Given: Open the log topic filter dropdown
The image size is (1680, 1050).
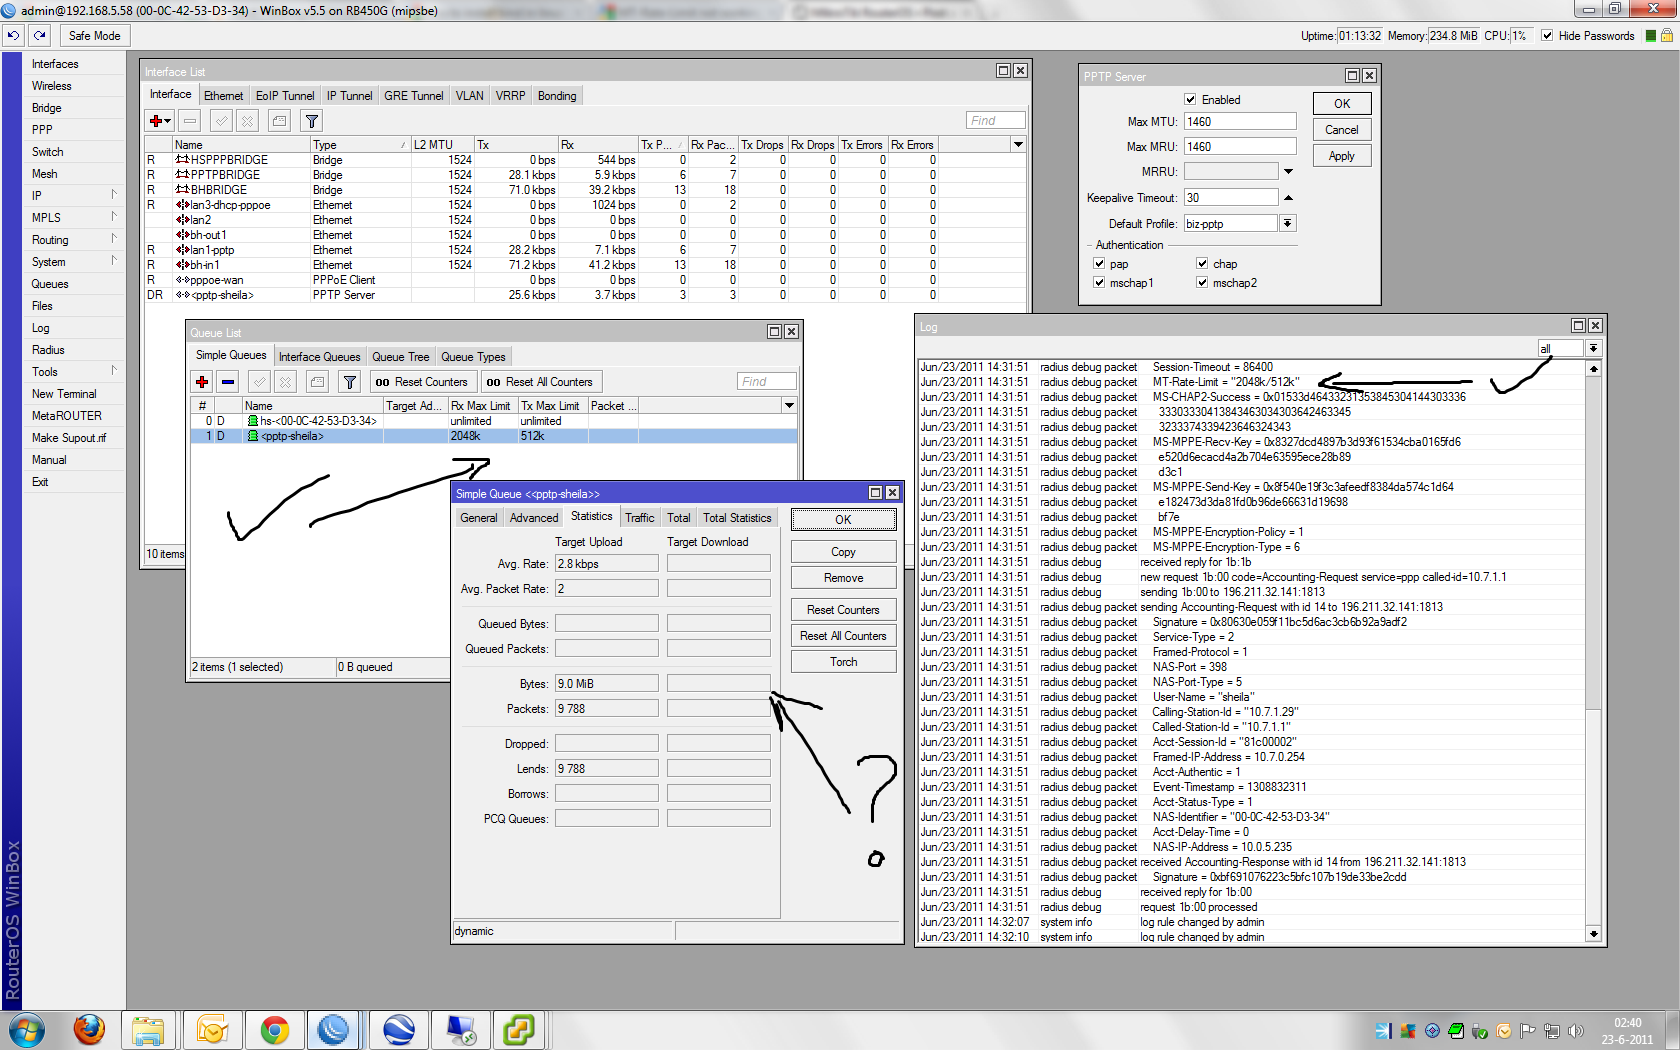Looking at the screenshot, I should (1593, 348).
